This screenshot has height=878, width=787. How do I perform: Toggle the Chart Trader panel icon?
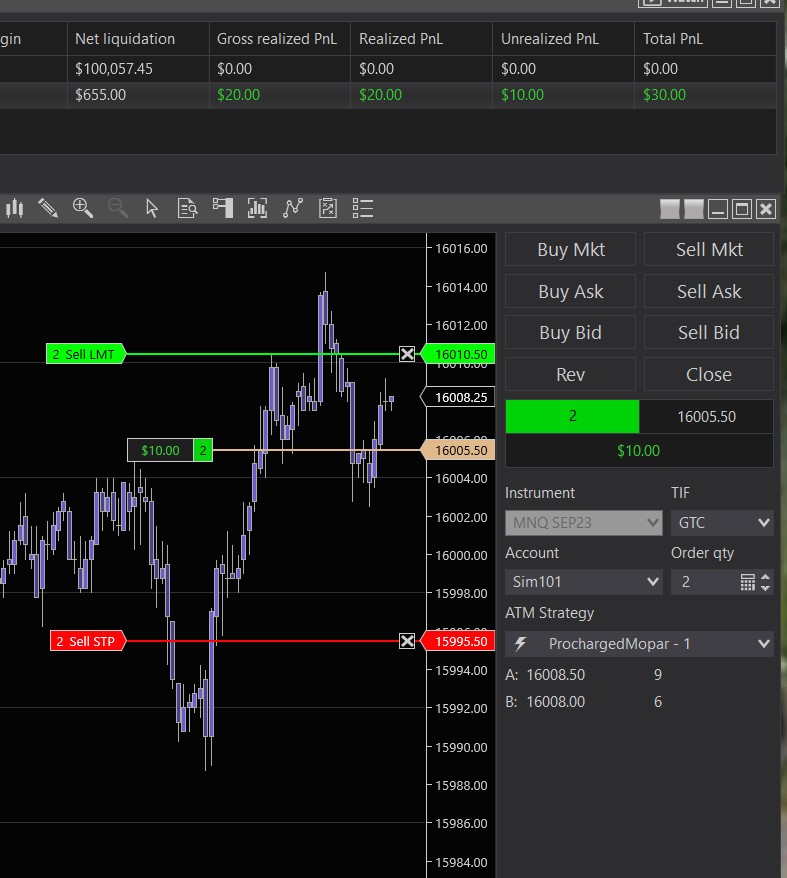pos(222,208)
